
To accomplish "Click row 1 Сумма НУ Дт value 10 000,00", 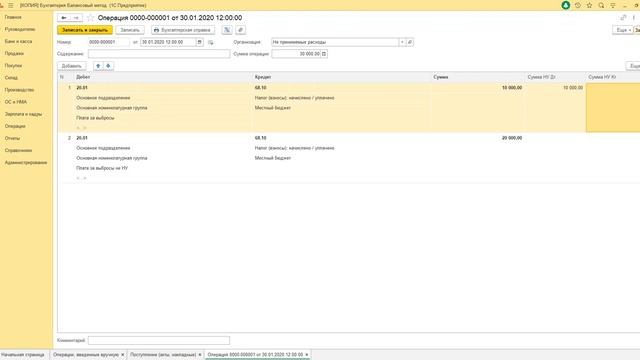I will (573, 88).
